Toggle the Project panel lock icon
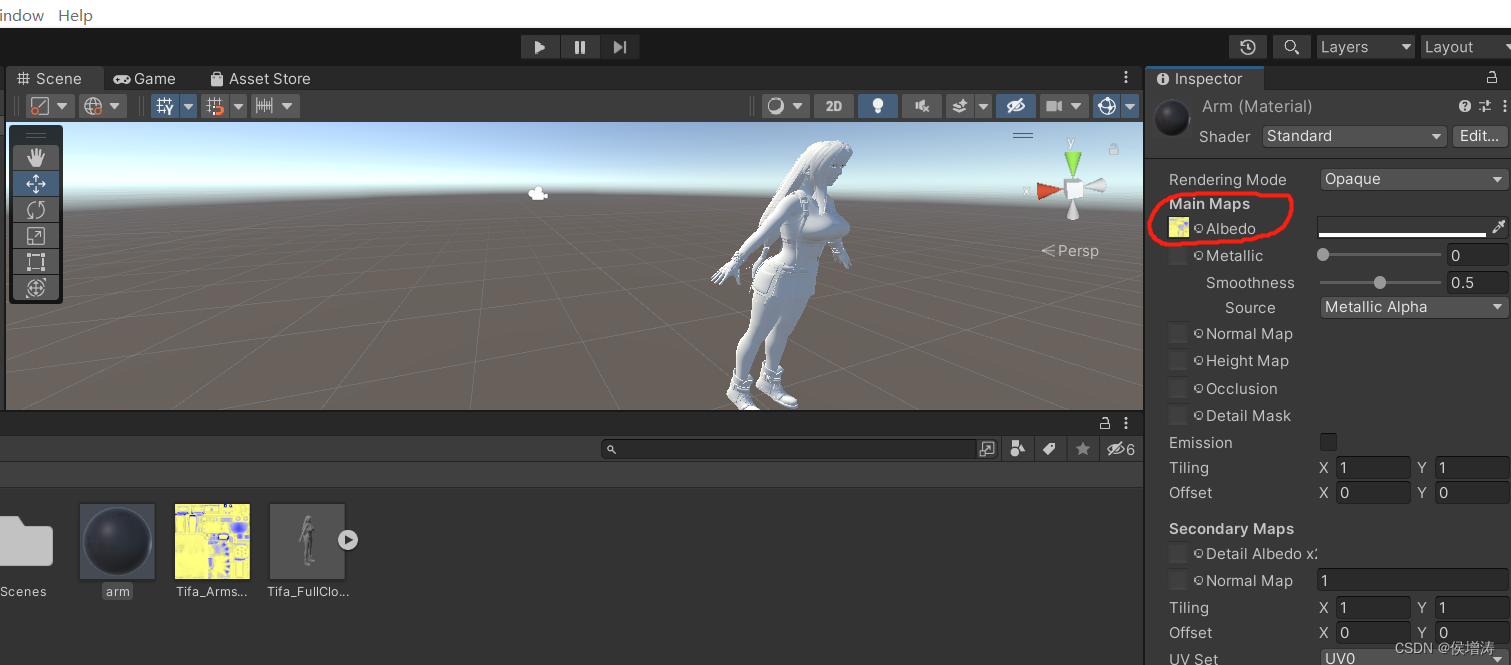 (1105, 423)
